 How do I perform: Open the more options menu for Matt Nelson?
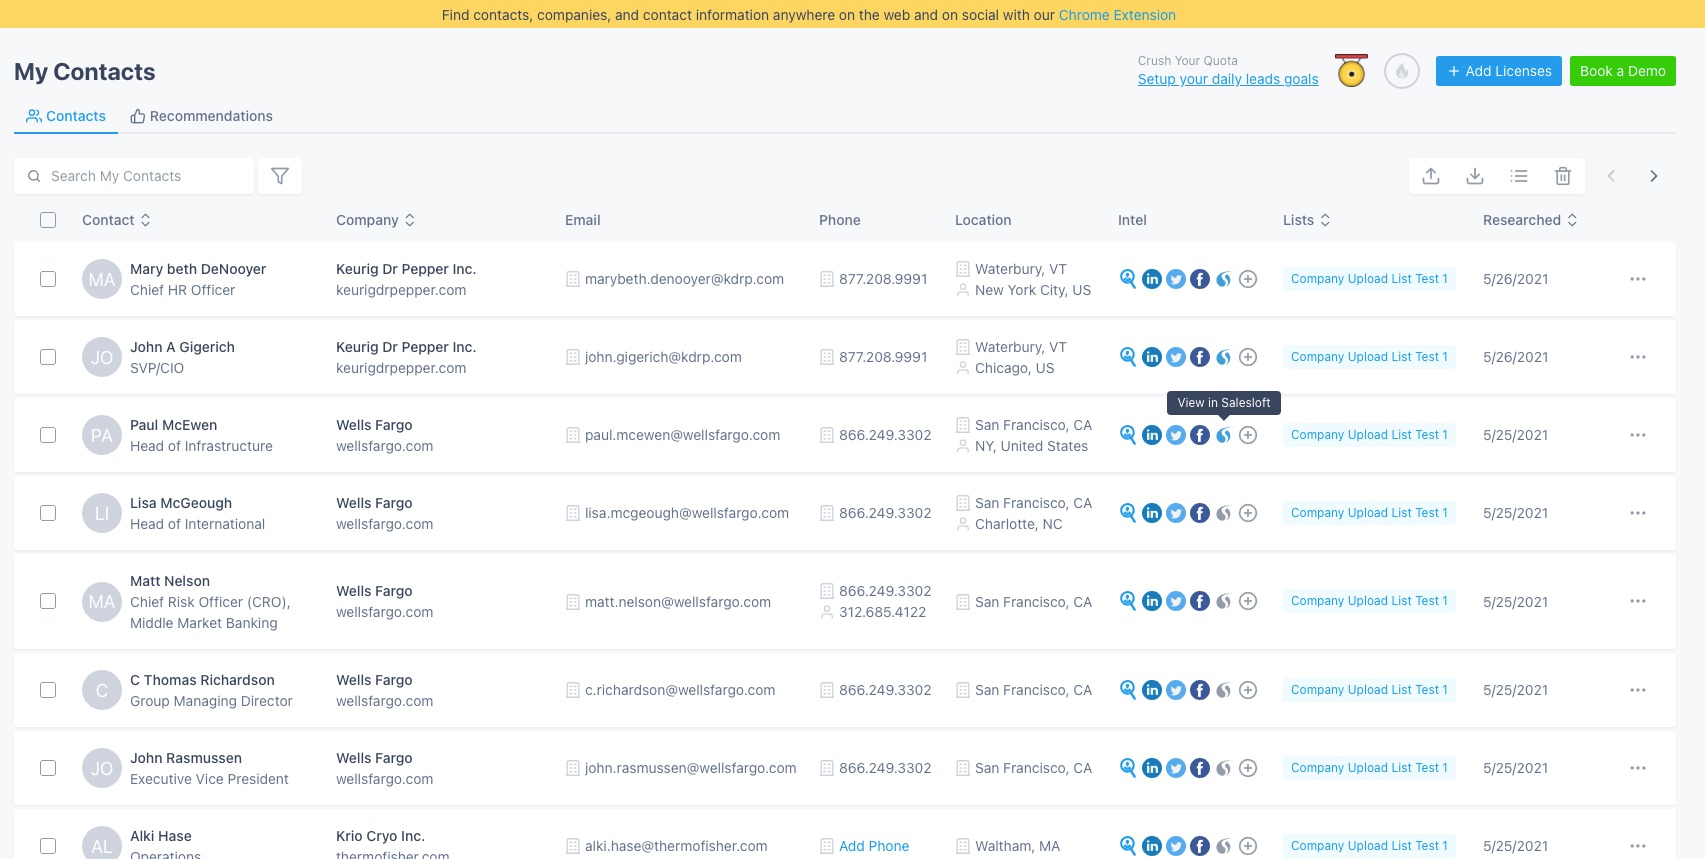pyautogui.click(x=1638, y=601)
